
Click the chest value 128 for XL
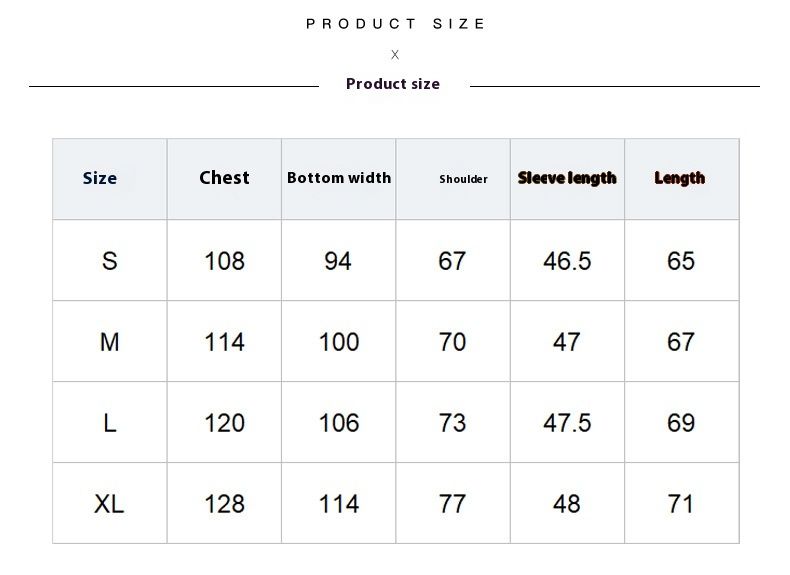(x=224, y=504)
